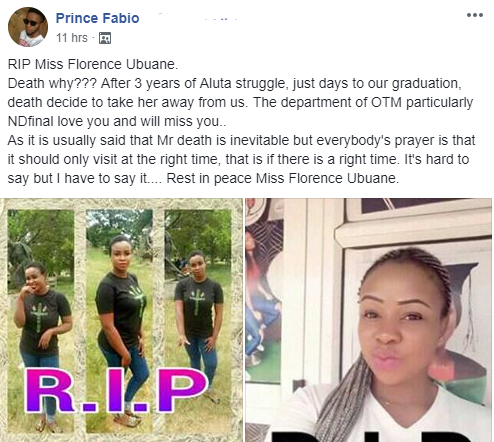
Task: Open Prince Fabio's round profile picture
Action: (x=28, y=27)
